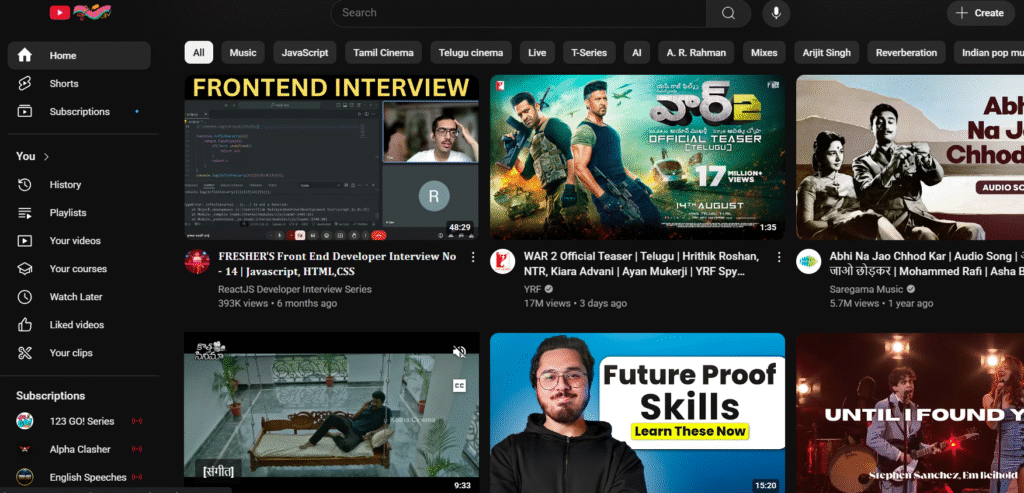Select the Arijit Singh chip
This screenshot has height=493, width=1024.
click(827, 53)
